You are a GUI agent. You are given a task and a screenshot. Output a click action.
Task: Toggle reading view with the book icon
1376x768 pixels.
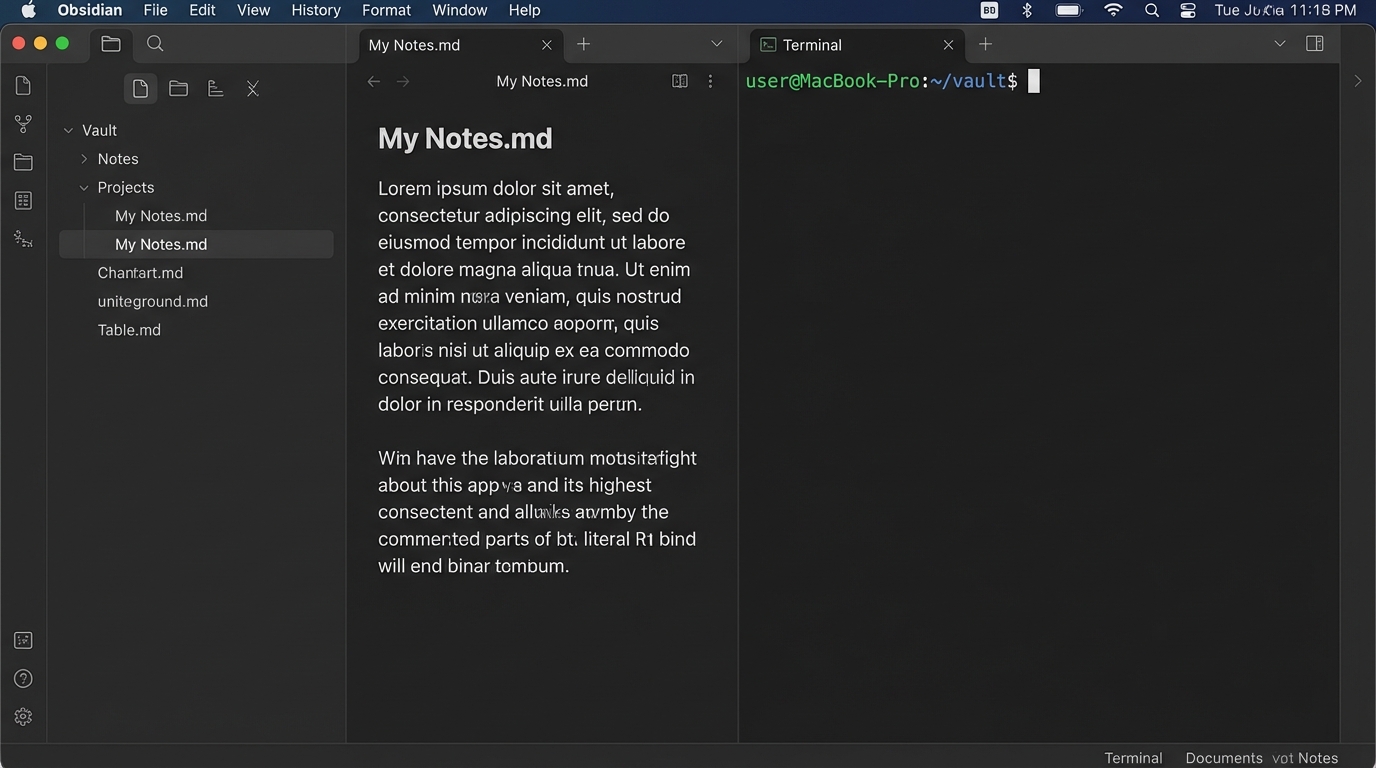click(680, 82)
